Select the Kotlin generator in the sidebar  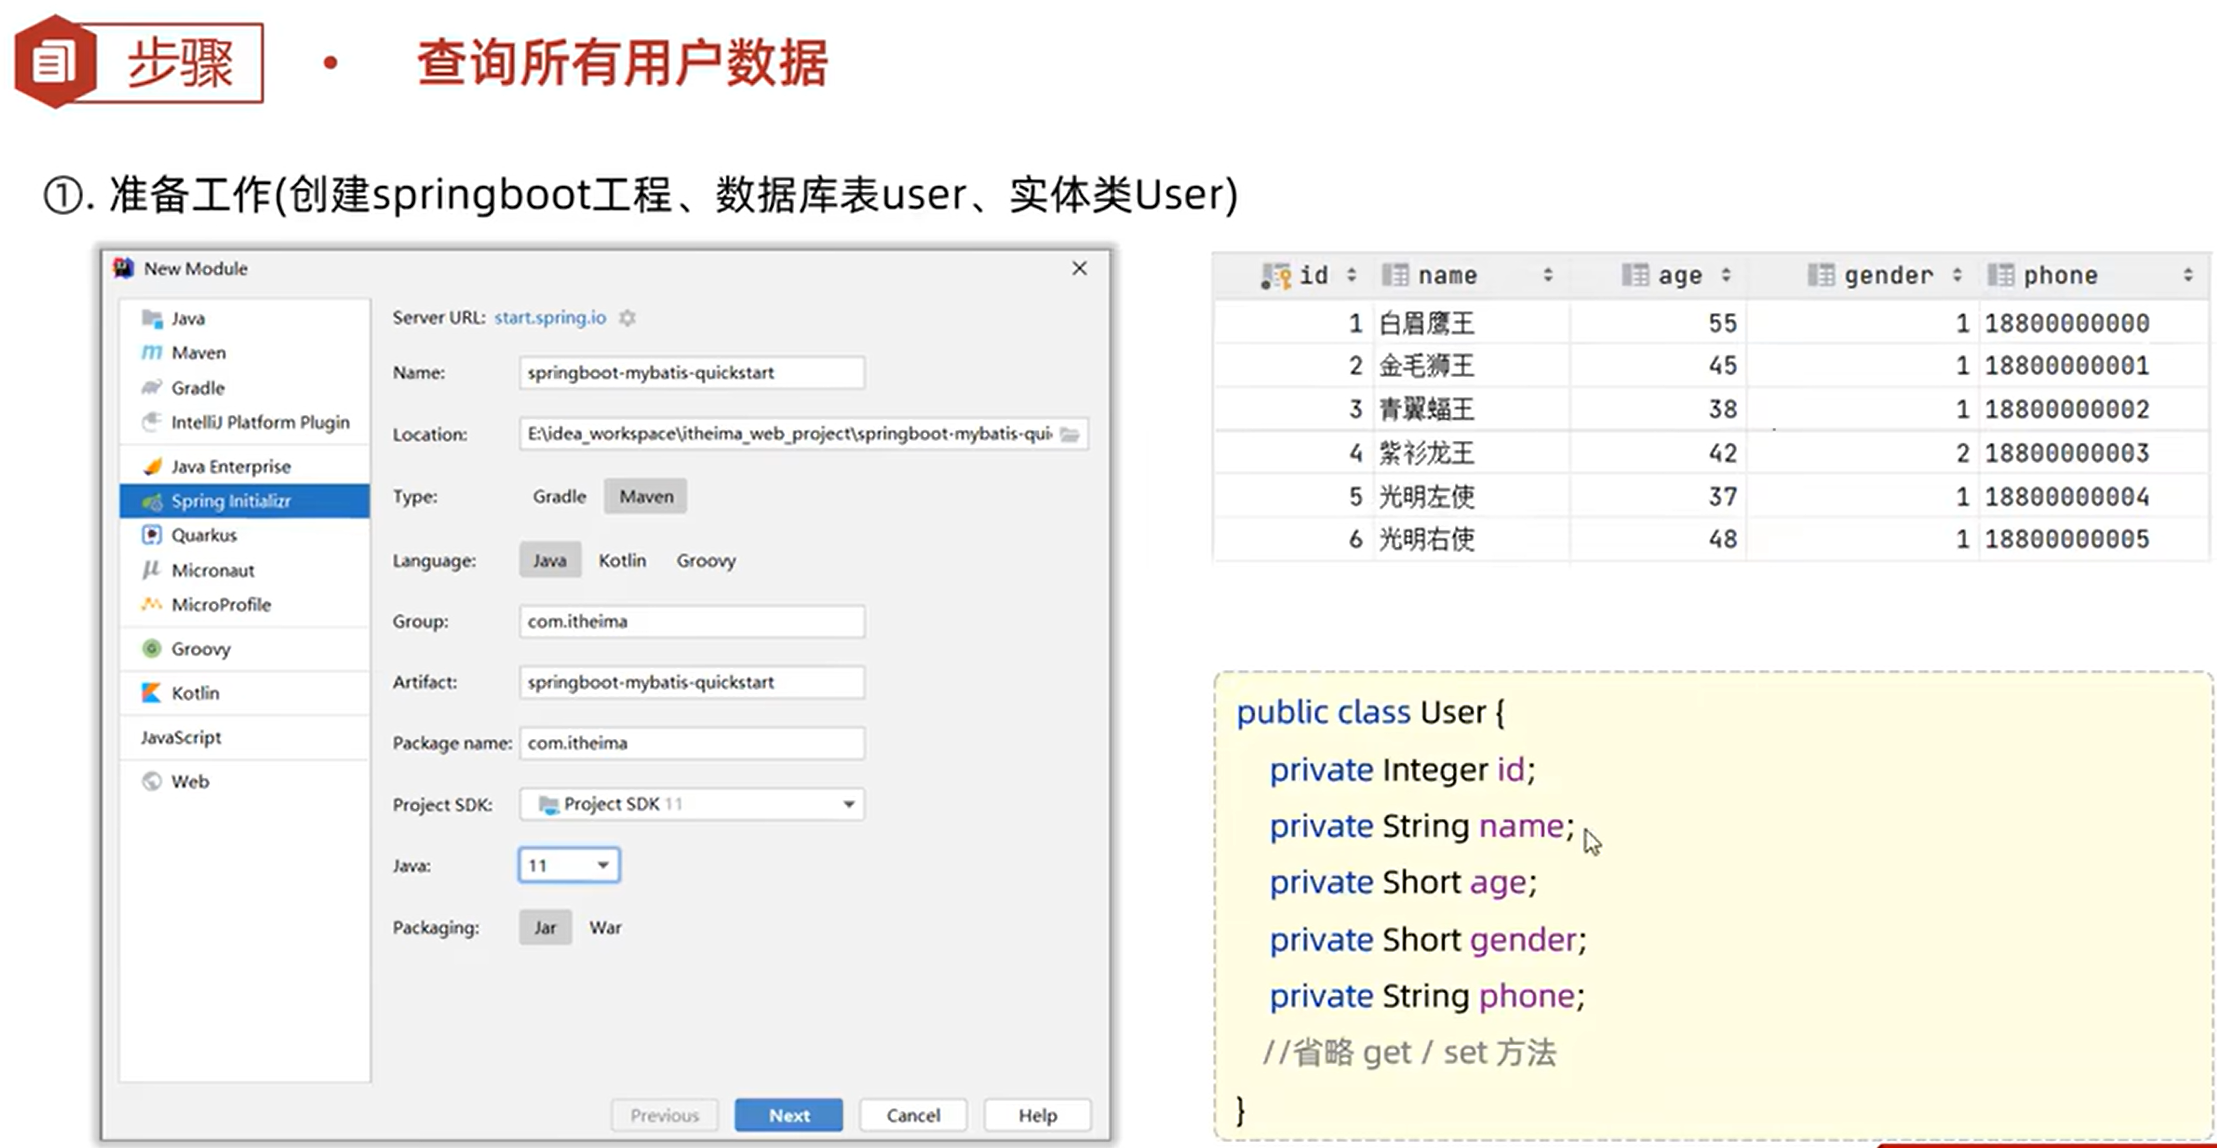click(x=195, y=692)
